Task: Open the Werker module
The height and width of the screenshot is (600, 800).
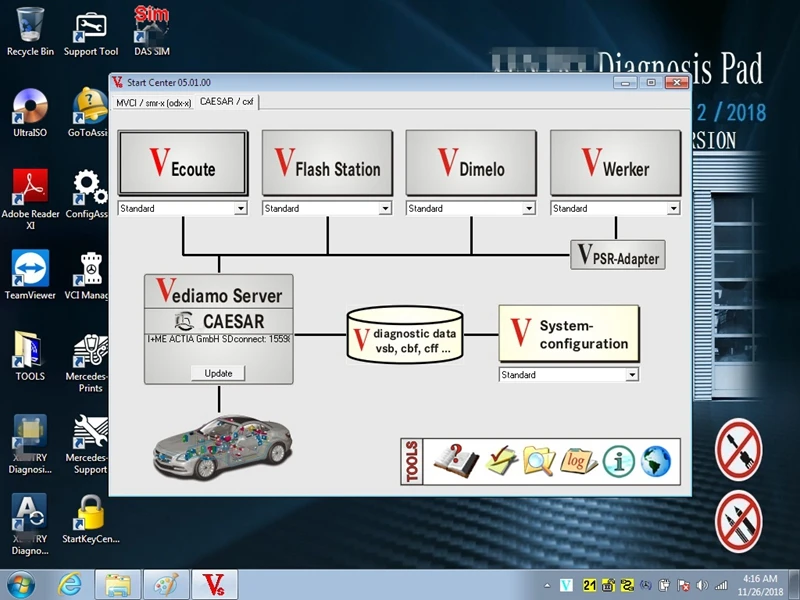Action: pyautogui.click(x=615, y=163)
